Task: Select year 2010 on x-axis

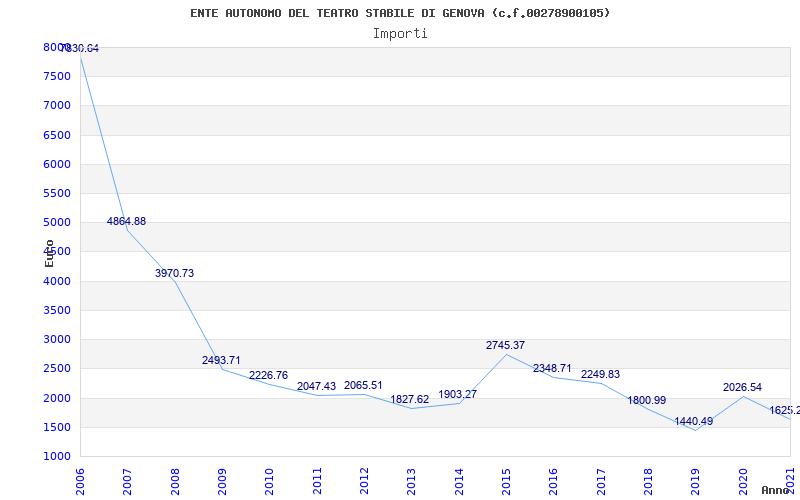Action: (270, 478)
